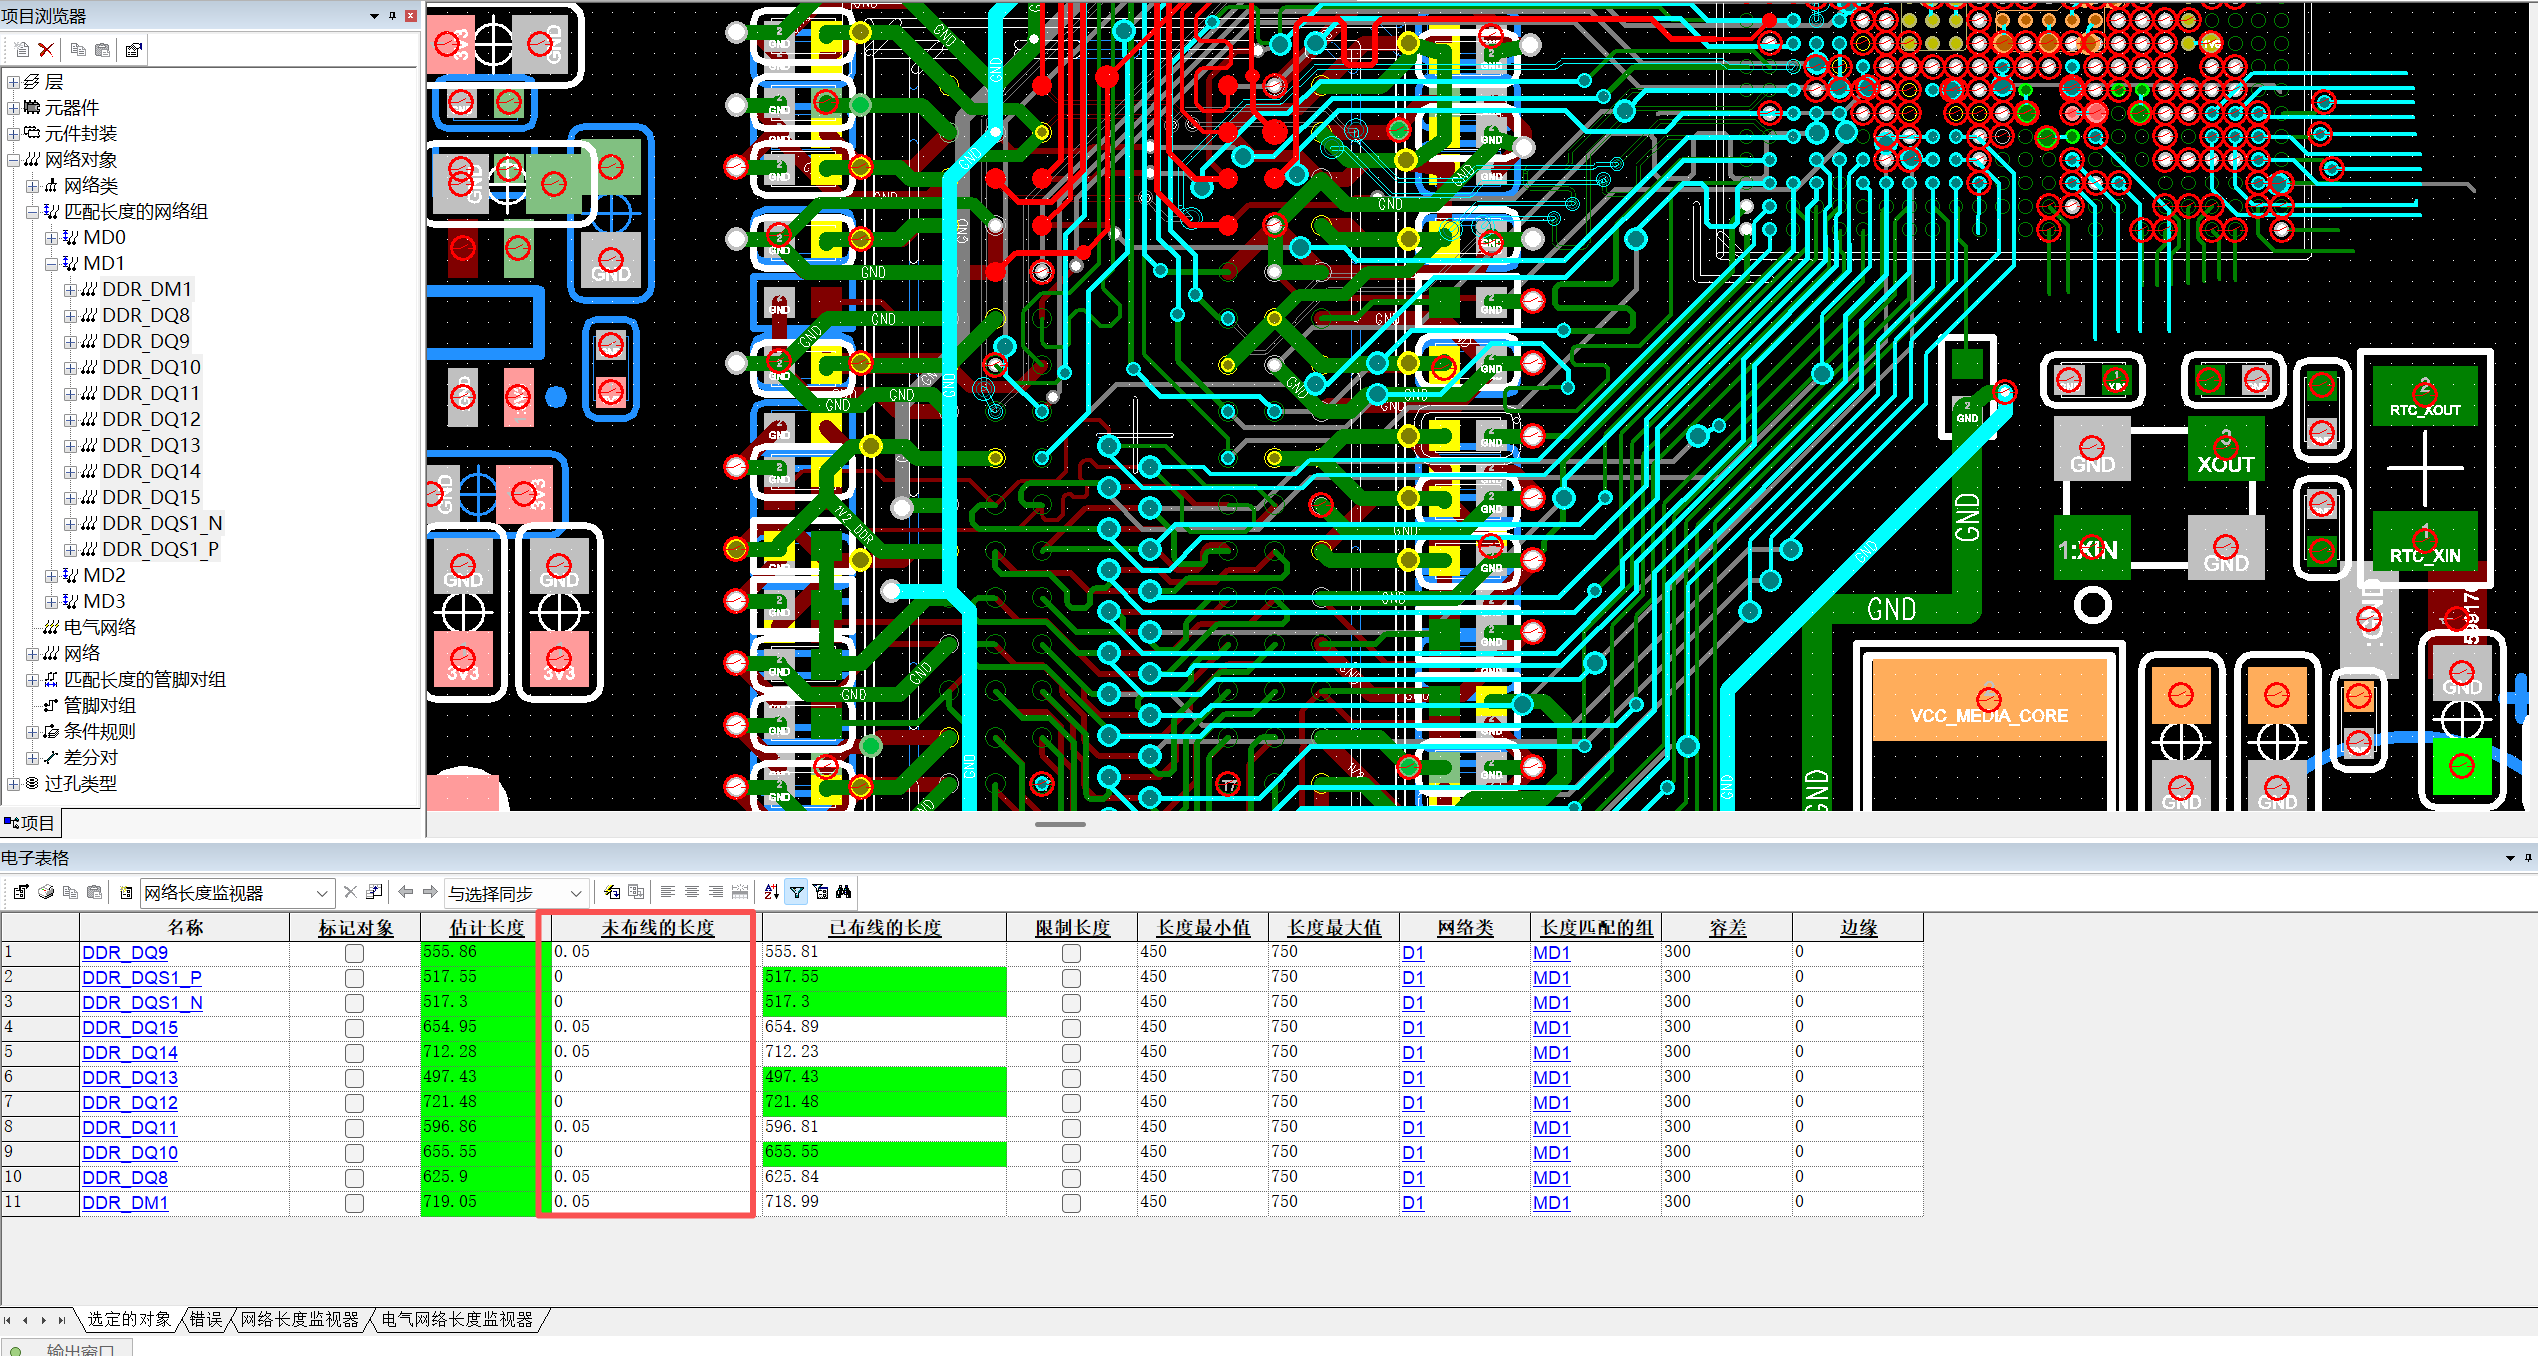The image size is (2538, 1356).
Task: Click MD1 group link for DDR_DQ11
Action: click(x=1551, y=1128)
